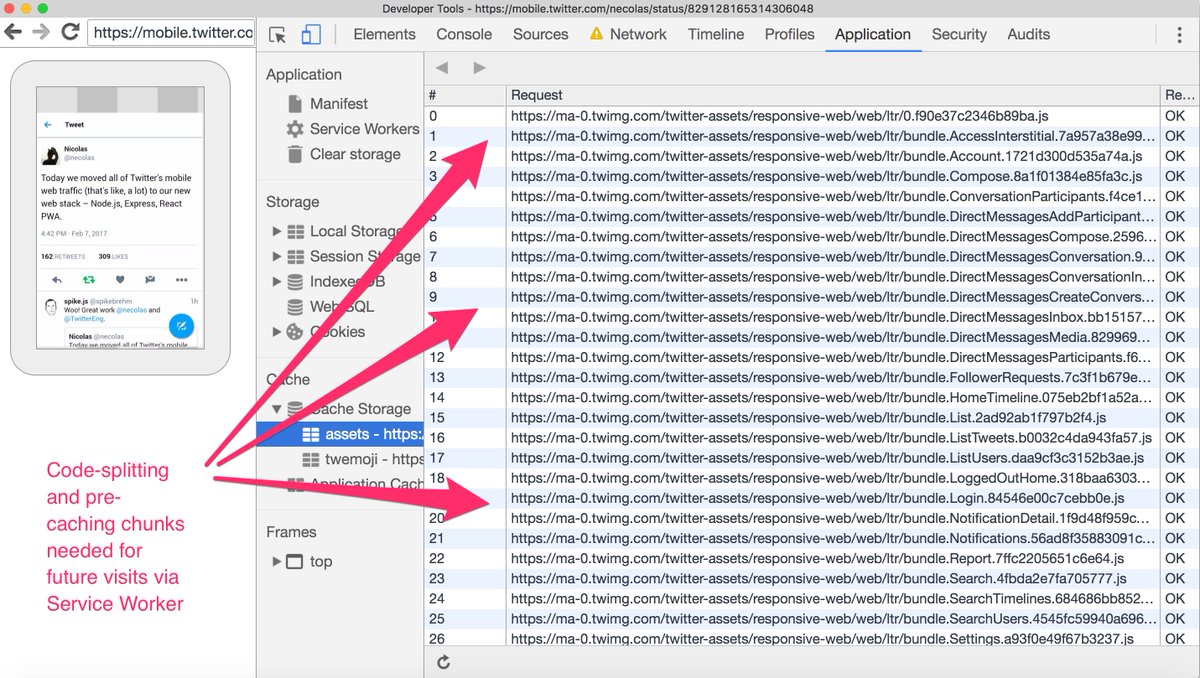Click the next page arrow above the table
The height and width of the screenshot is (678, 1200).
click(479, 68)
